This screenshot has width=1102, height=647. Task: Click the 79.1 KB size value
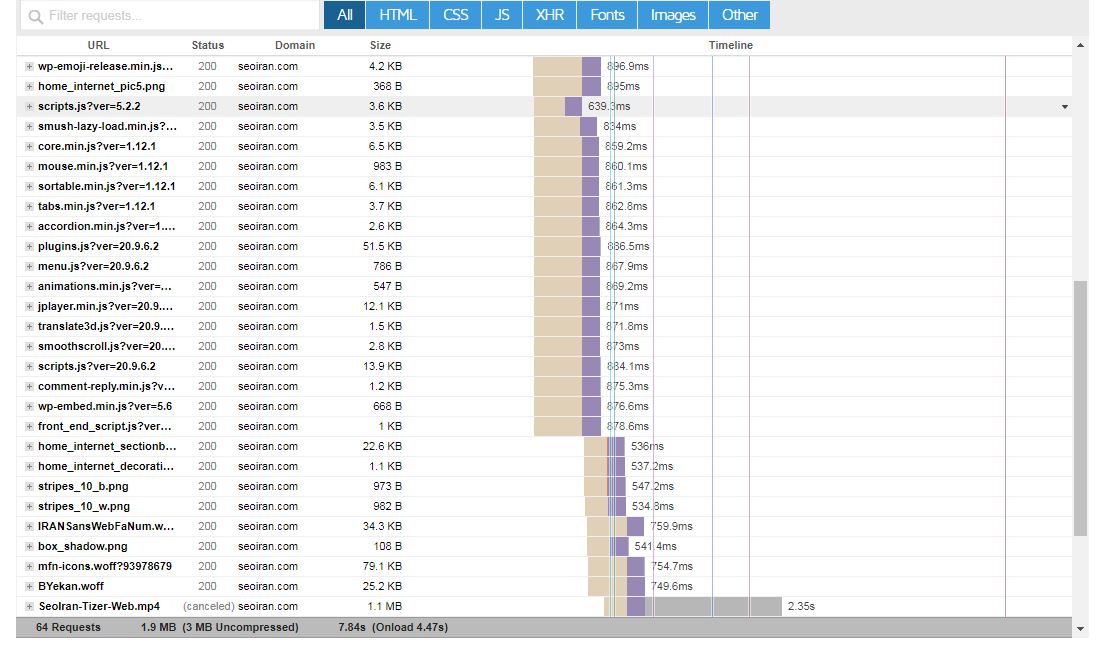(382, 566)
